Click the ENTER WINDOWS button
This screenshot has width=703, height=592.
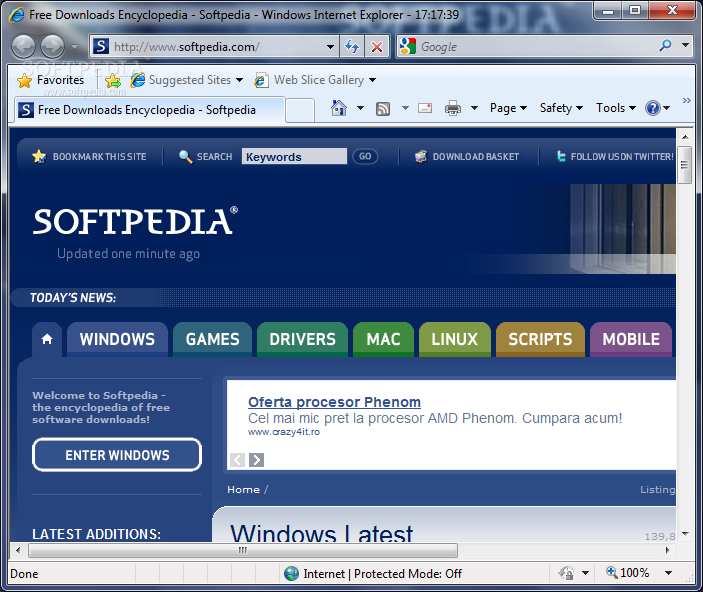point(117,455)
